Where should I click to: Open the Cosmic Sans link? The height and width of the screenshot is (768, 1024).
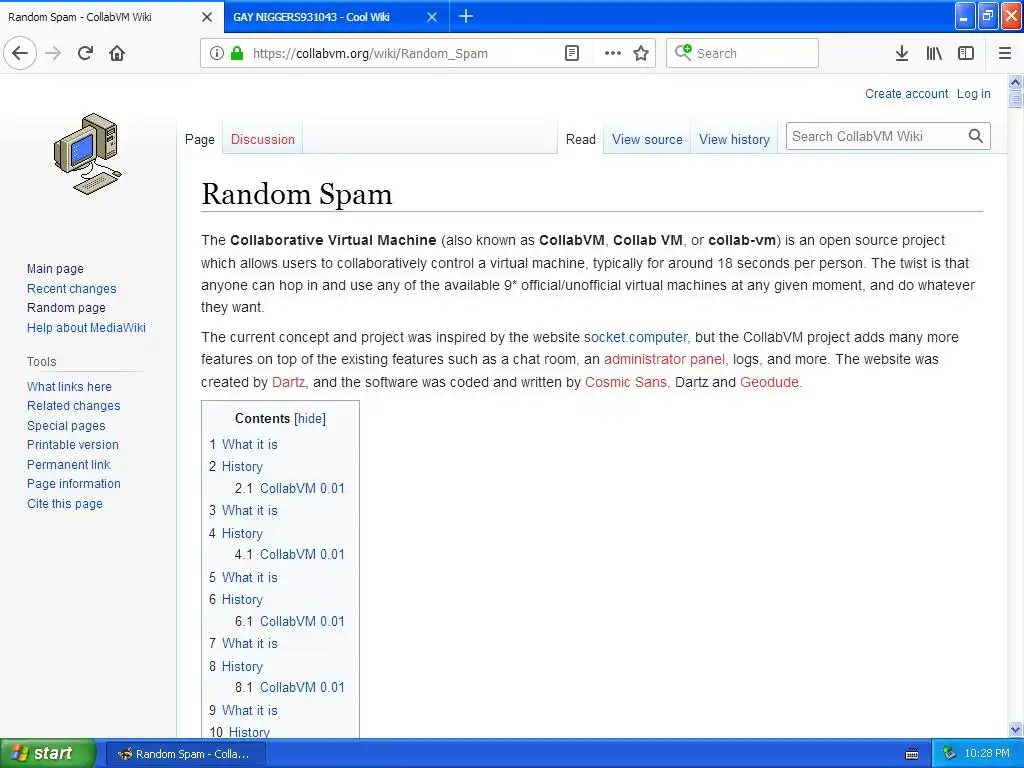(626, 382)
